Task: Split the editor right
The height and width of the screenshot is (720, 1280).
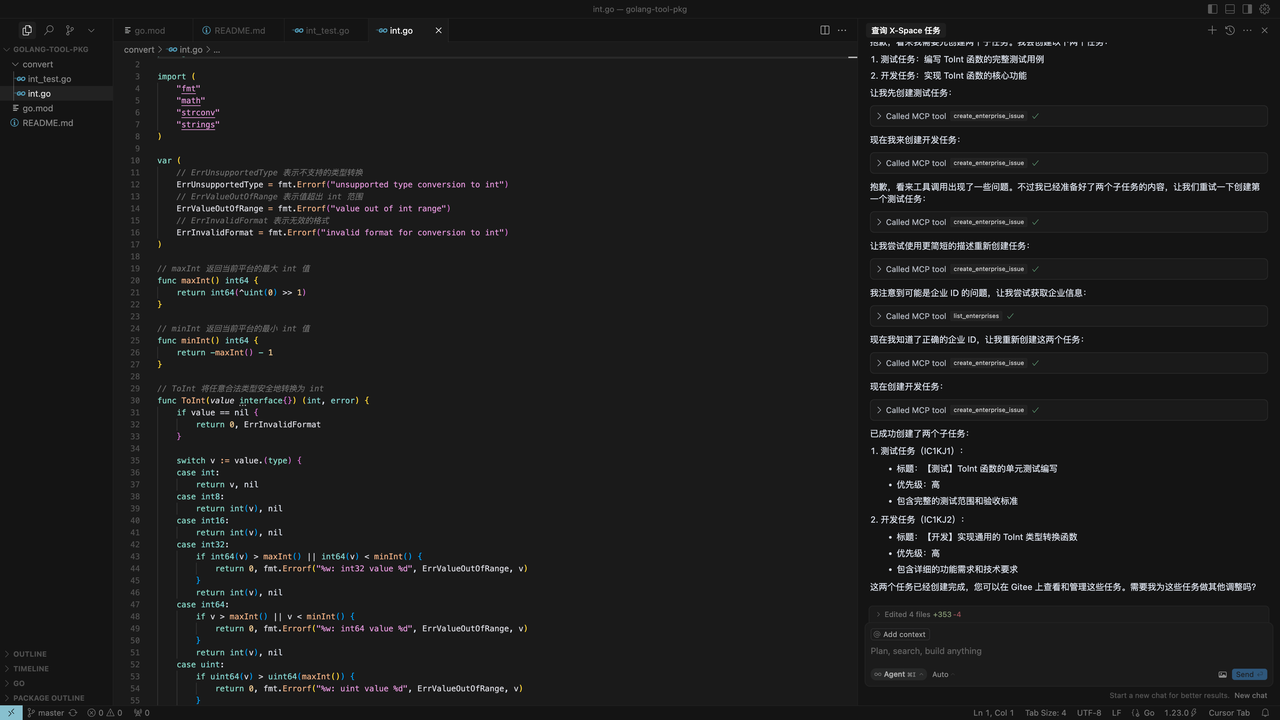Action: pyautogui.click(x=825, y=30)
